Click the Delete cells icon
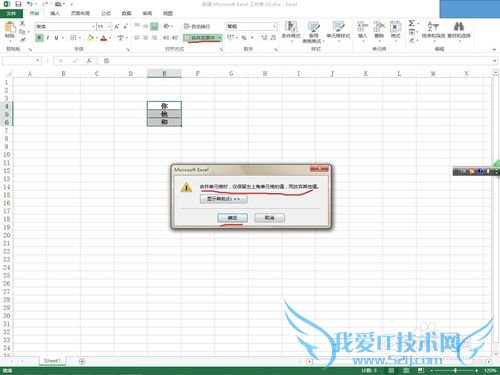Viewport: 500px width, 375px height. (x=379, y=27)
